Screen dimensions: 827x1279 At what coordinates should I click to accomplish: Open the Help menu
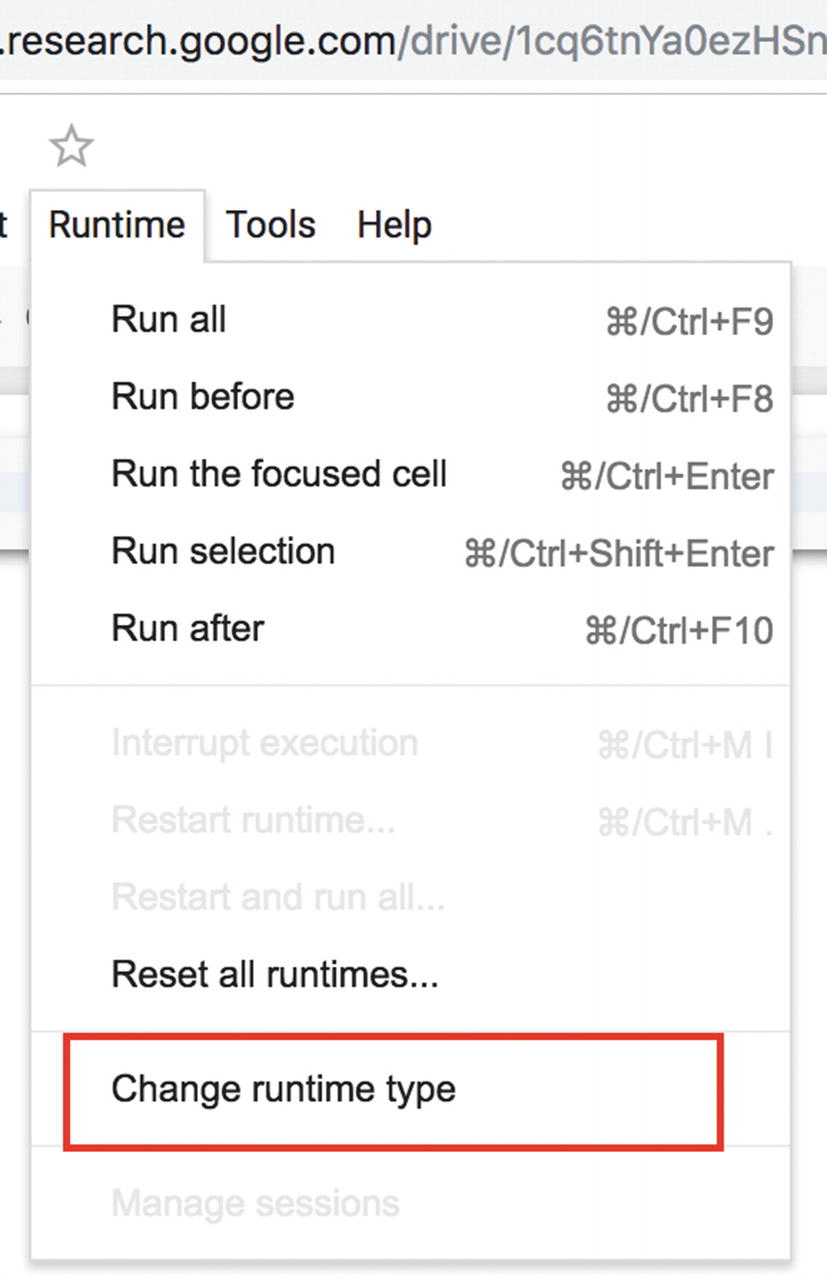click(394, 225)
